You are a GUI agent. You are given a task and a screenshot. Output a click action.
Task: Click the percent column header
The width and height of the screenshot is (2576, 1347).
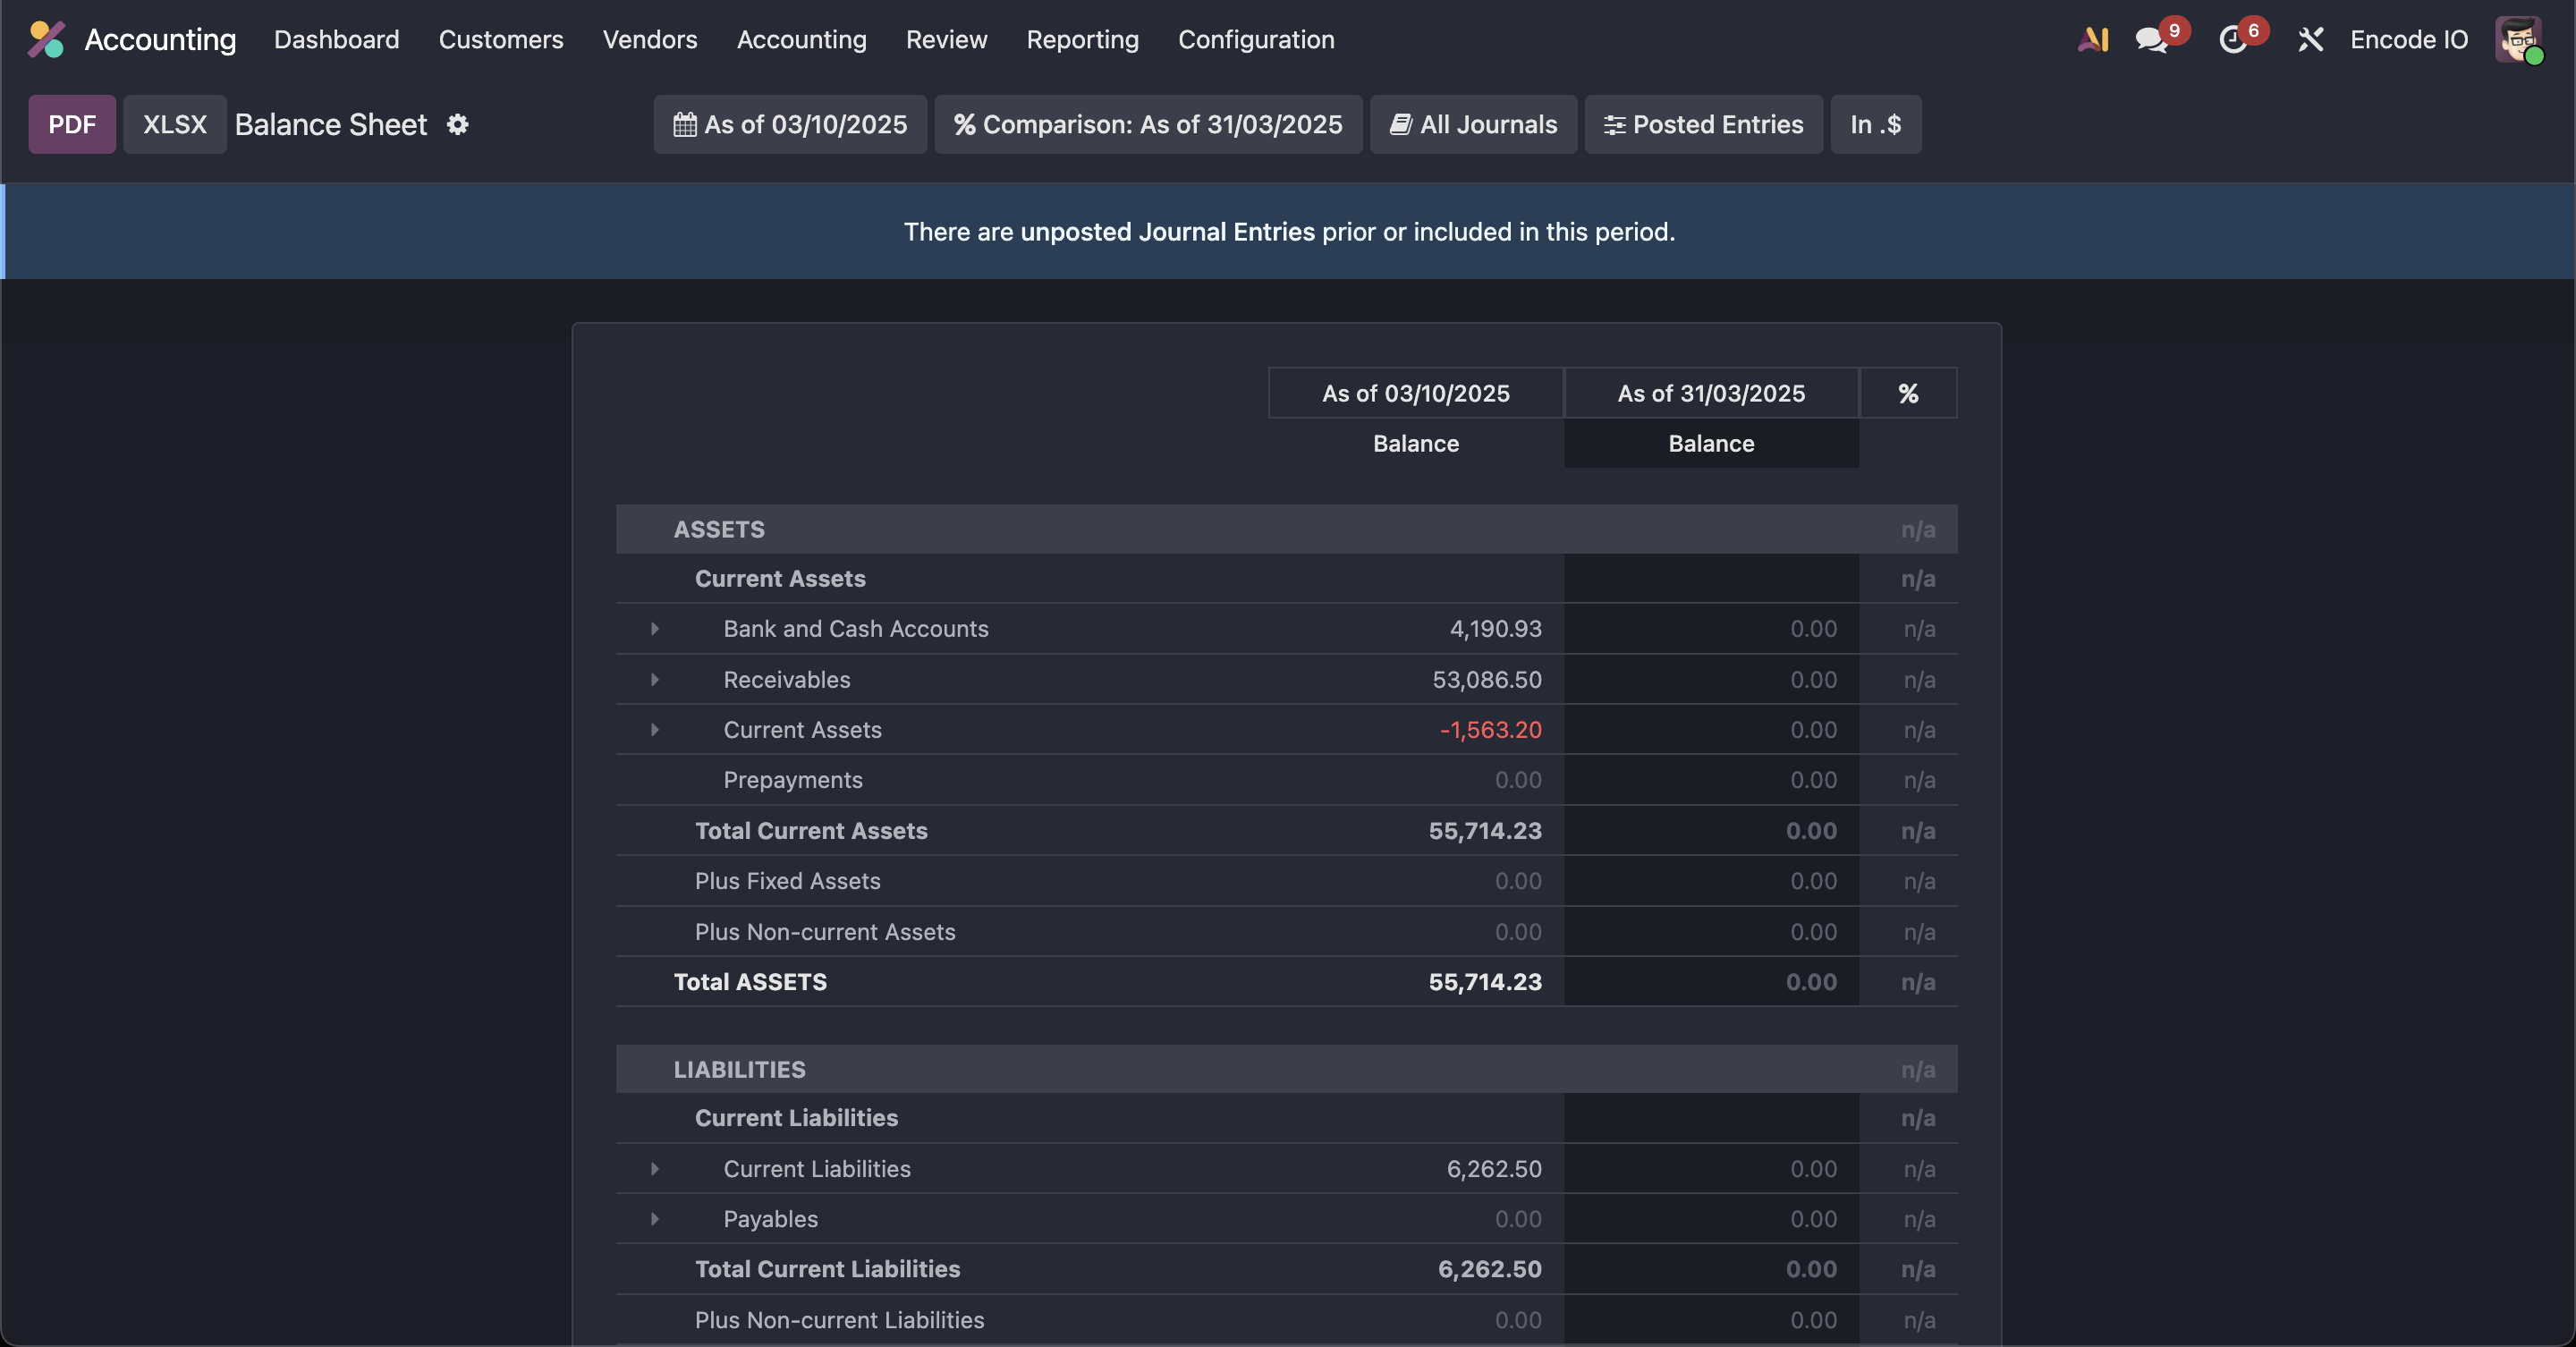pyautogui.click(x=1907, y=393)
